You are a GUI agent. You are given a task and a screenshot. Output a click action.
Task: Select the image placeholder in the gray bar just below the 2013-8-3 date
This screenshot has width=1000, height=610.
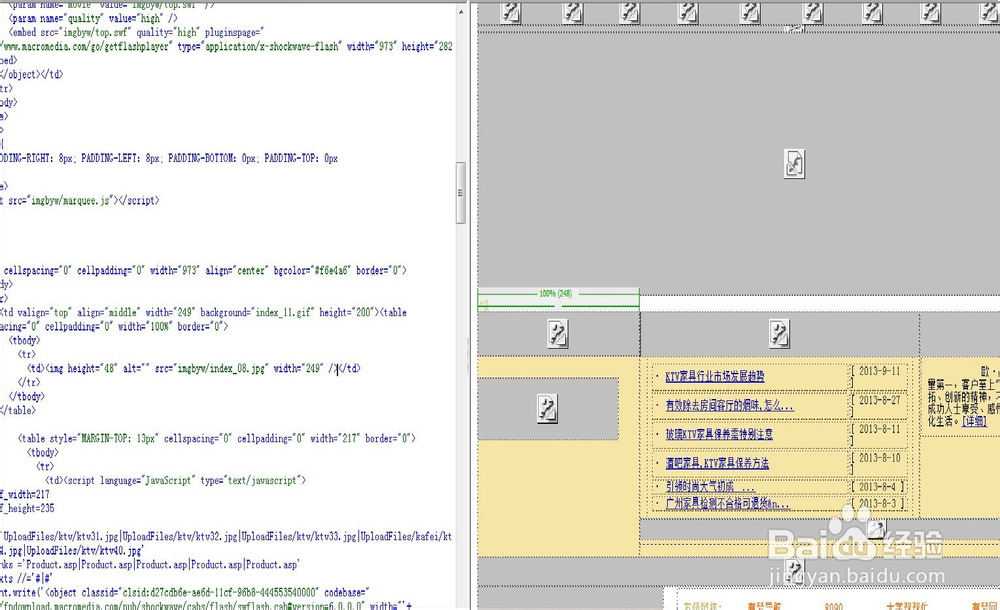point(876,528)
